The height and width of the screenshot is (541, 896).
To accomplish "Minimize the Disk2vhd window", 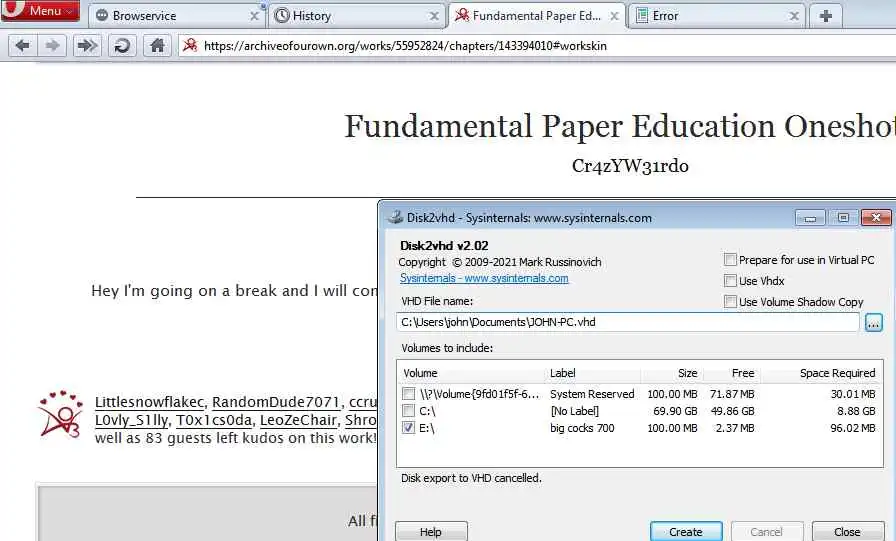I will [x=810, y=218].
